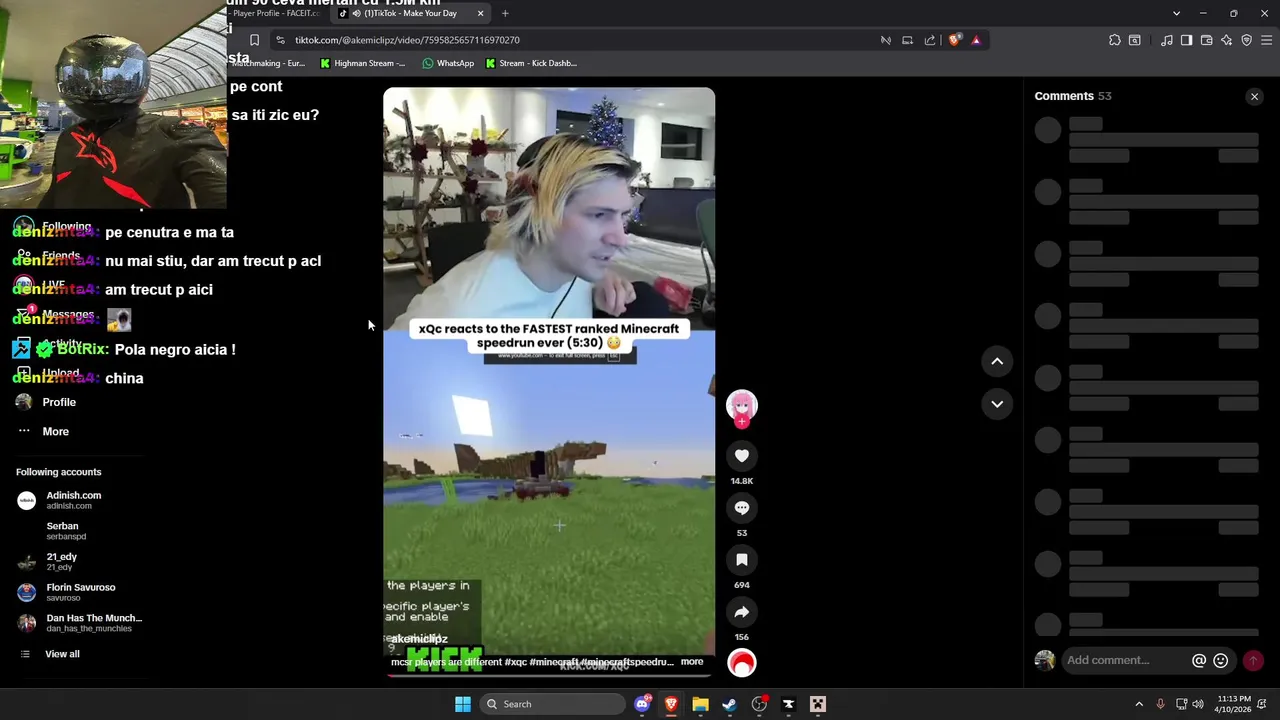Screen dimensions: 1280x720
Task: Open Steam from the taskbar
Action: coord(730,704)
